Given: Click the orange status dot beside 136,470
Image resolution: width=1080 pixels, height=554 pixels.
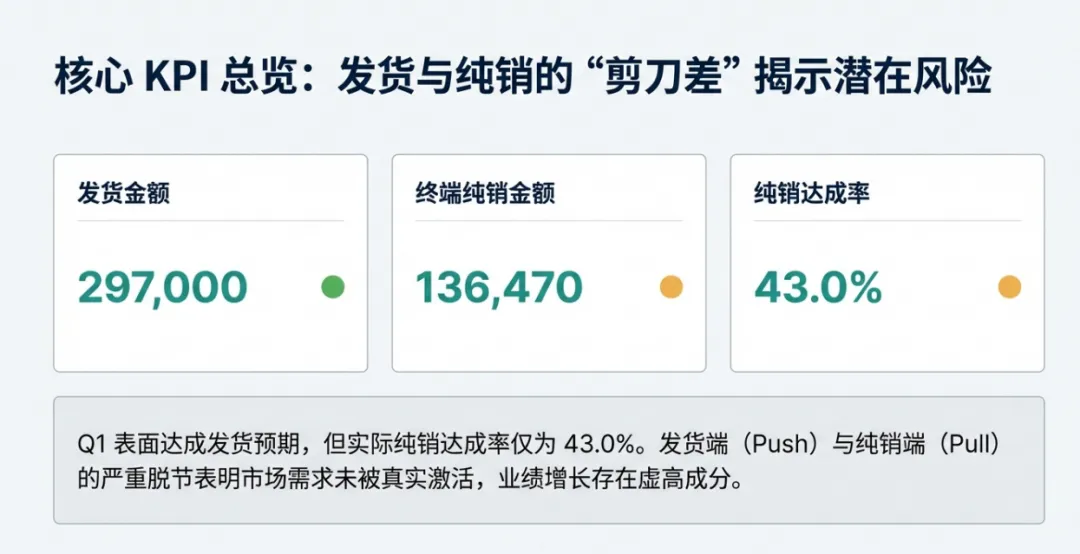Looking at the screenshot, I should (x=671, y=287).
